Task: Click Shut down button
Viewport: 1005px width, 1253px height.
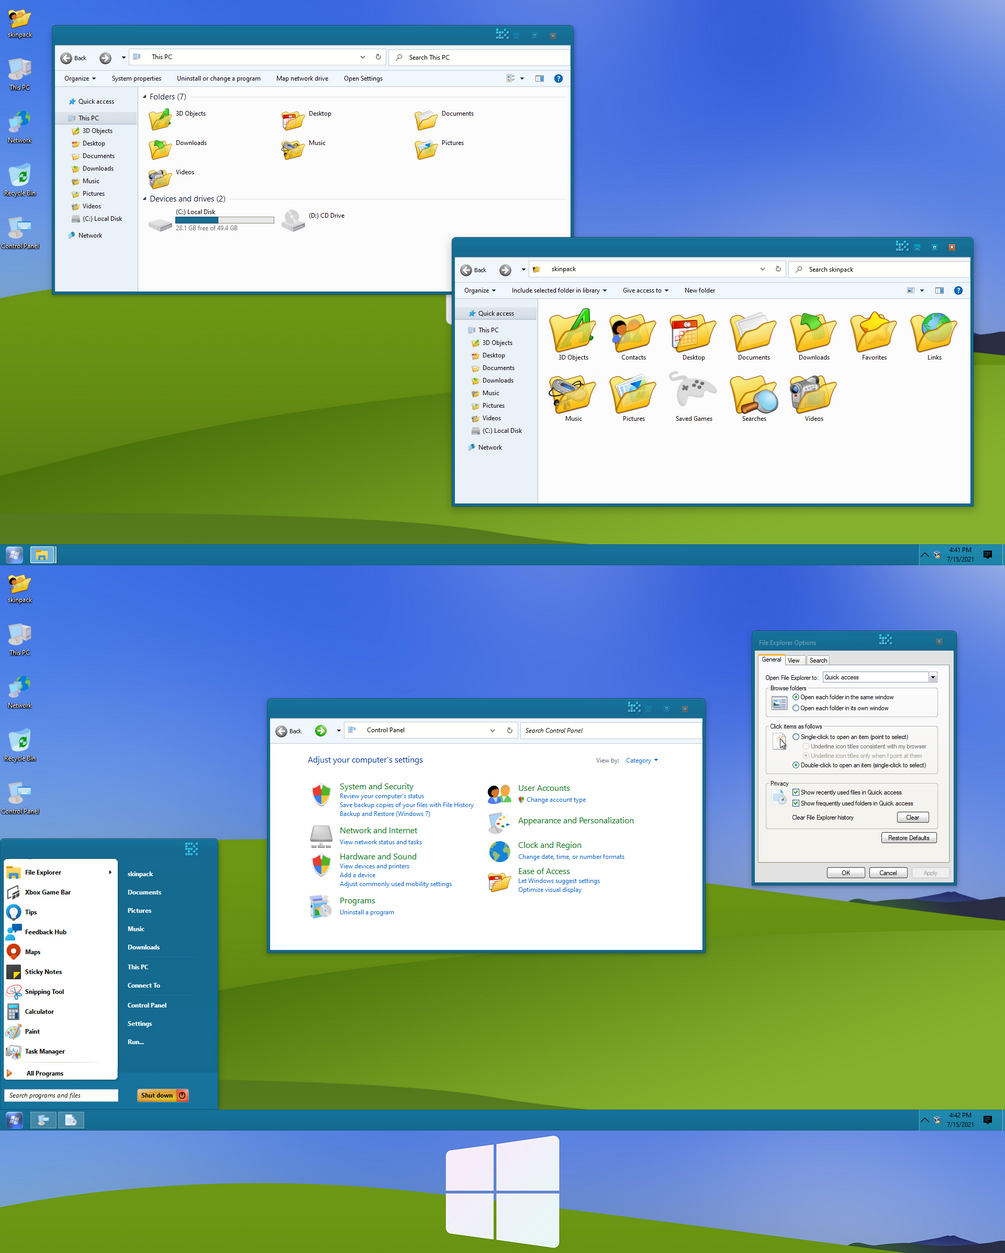Action: [x=156, y=1095]
